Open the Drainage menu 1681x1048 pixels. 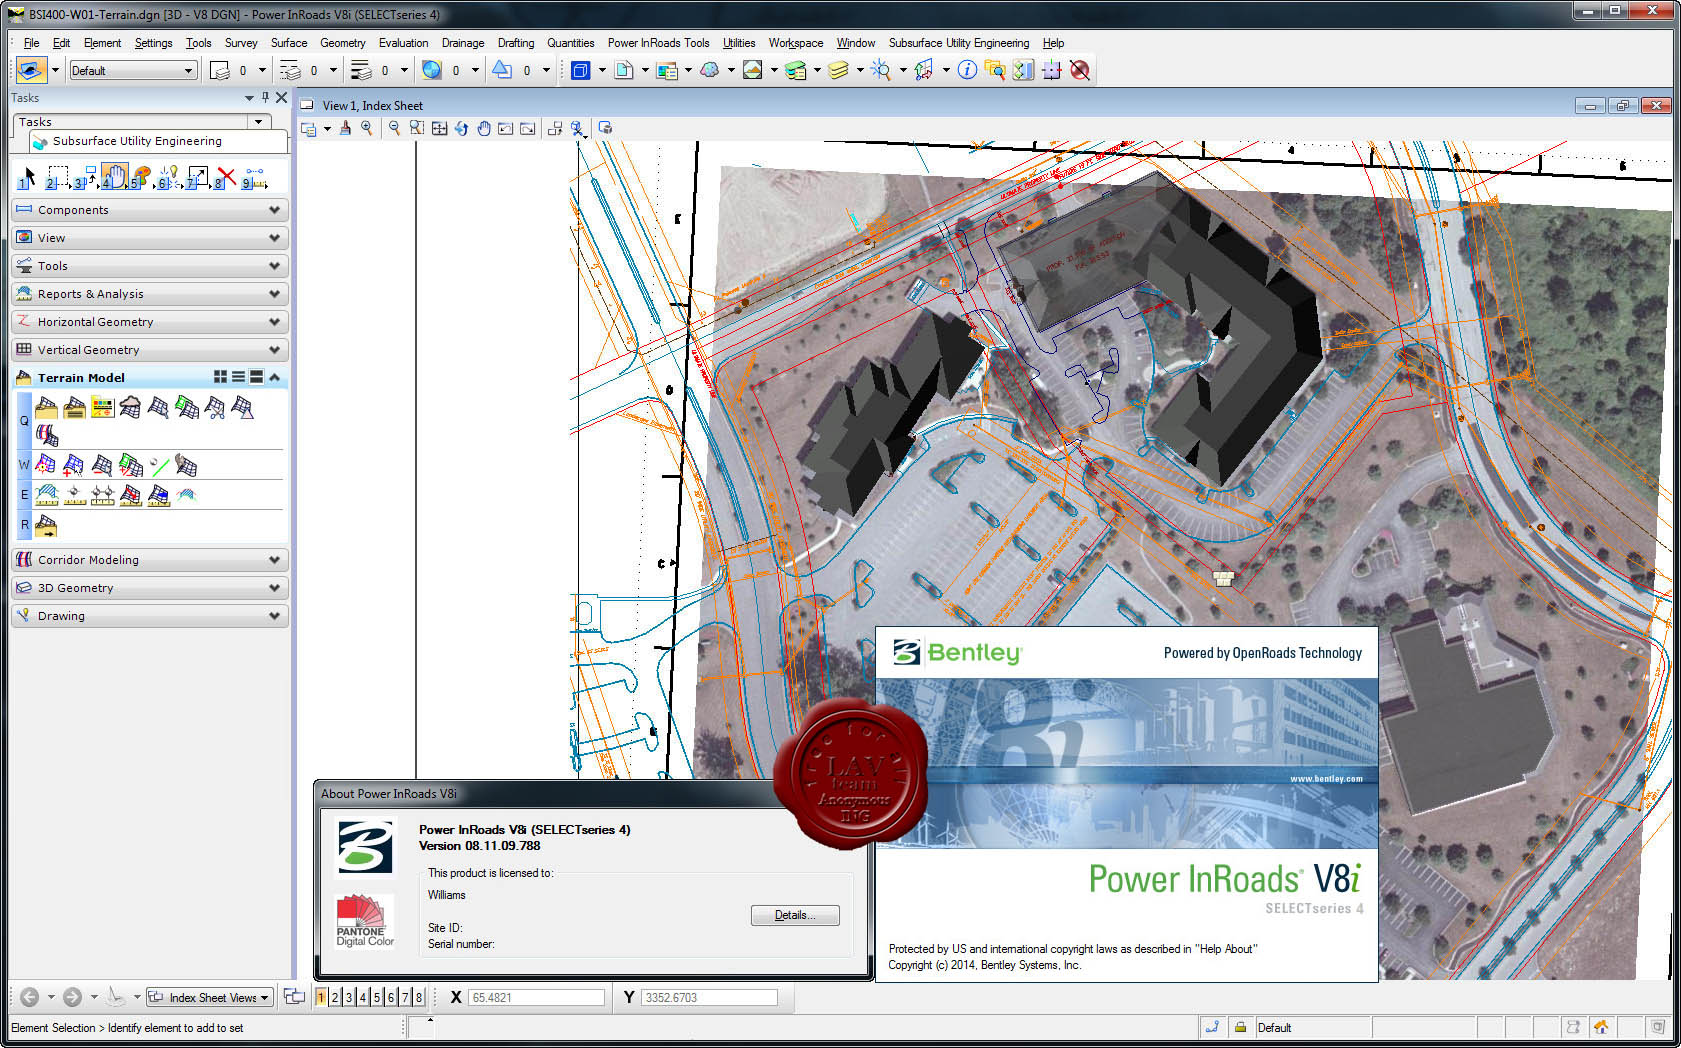tap(463, 43)
